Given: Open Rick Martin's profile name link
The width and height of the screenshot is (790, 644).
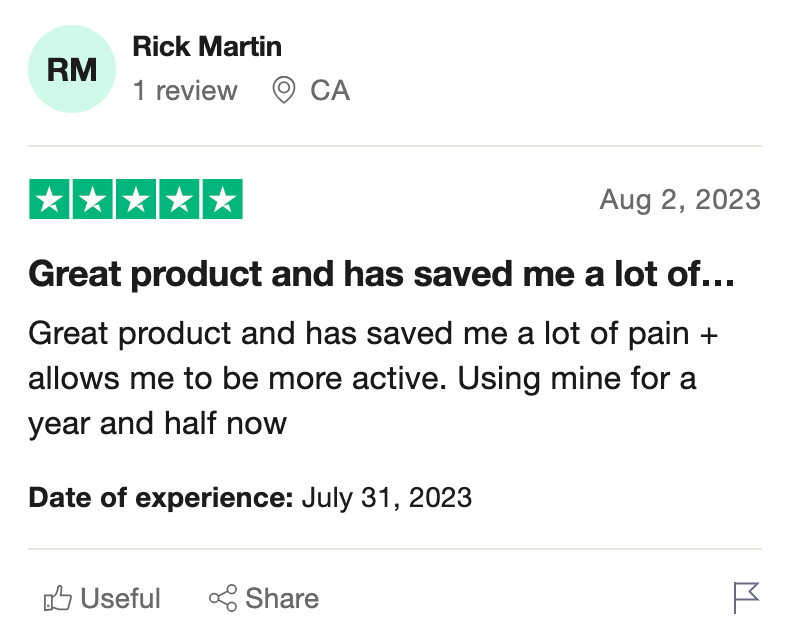Looking at the screenshot, I should [207, 46].
